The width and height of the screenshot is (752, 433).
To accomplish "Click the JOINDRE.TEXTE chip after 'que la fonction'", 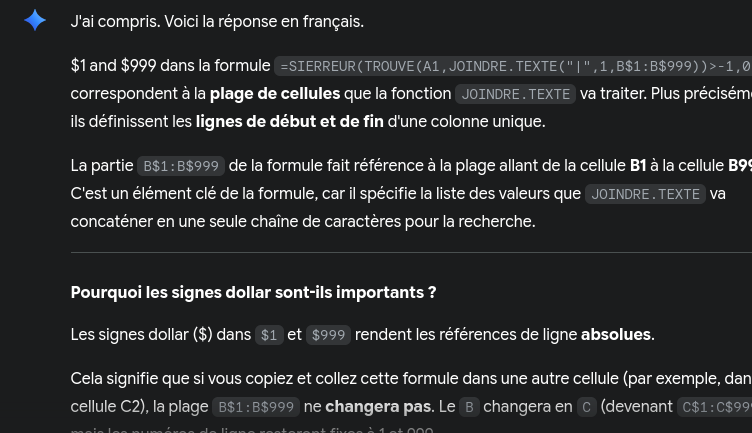I will coord(516,94).
